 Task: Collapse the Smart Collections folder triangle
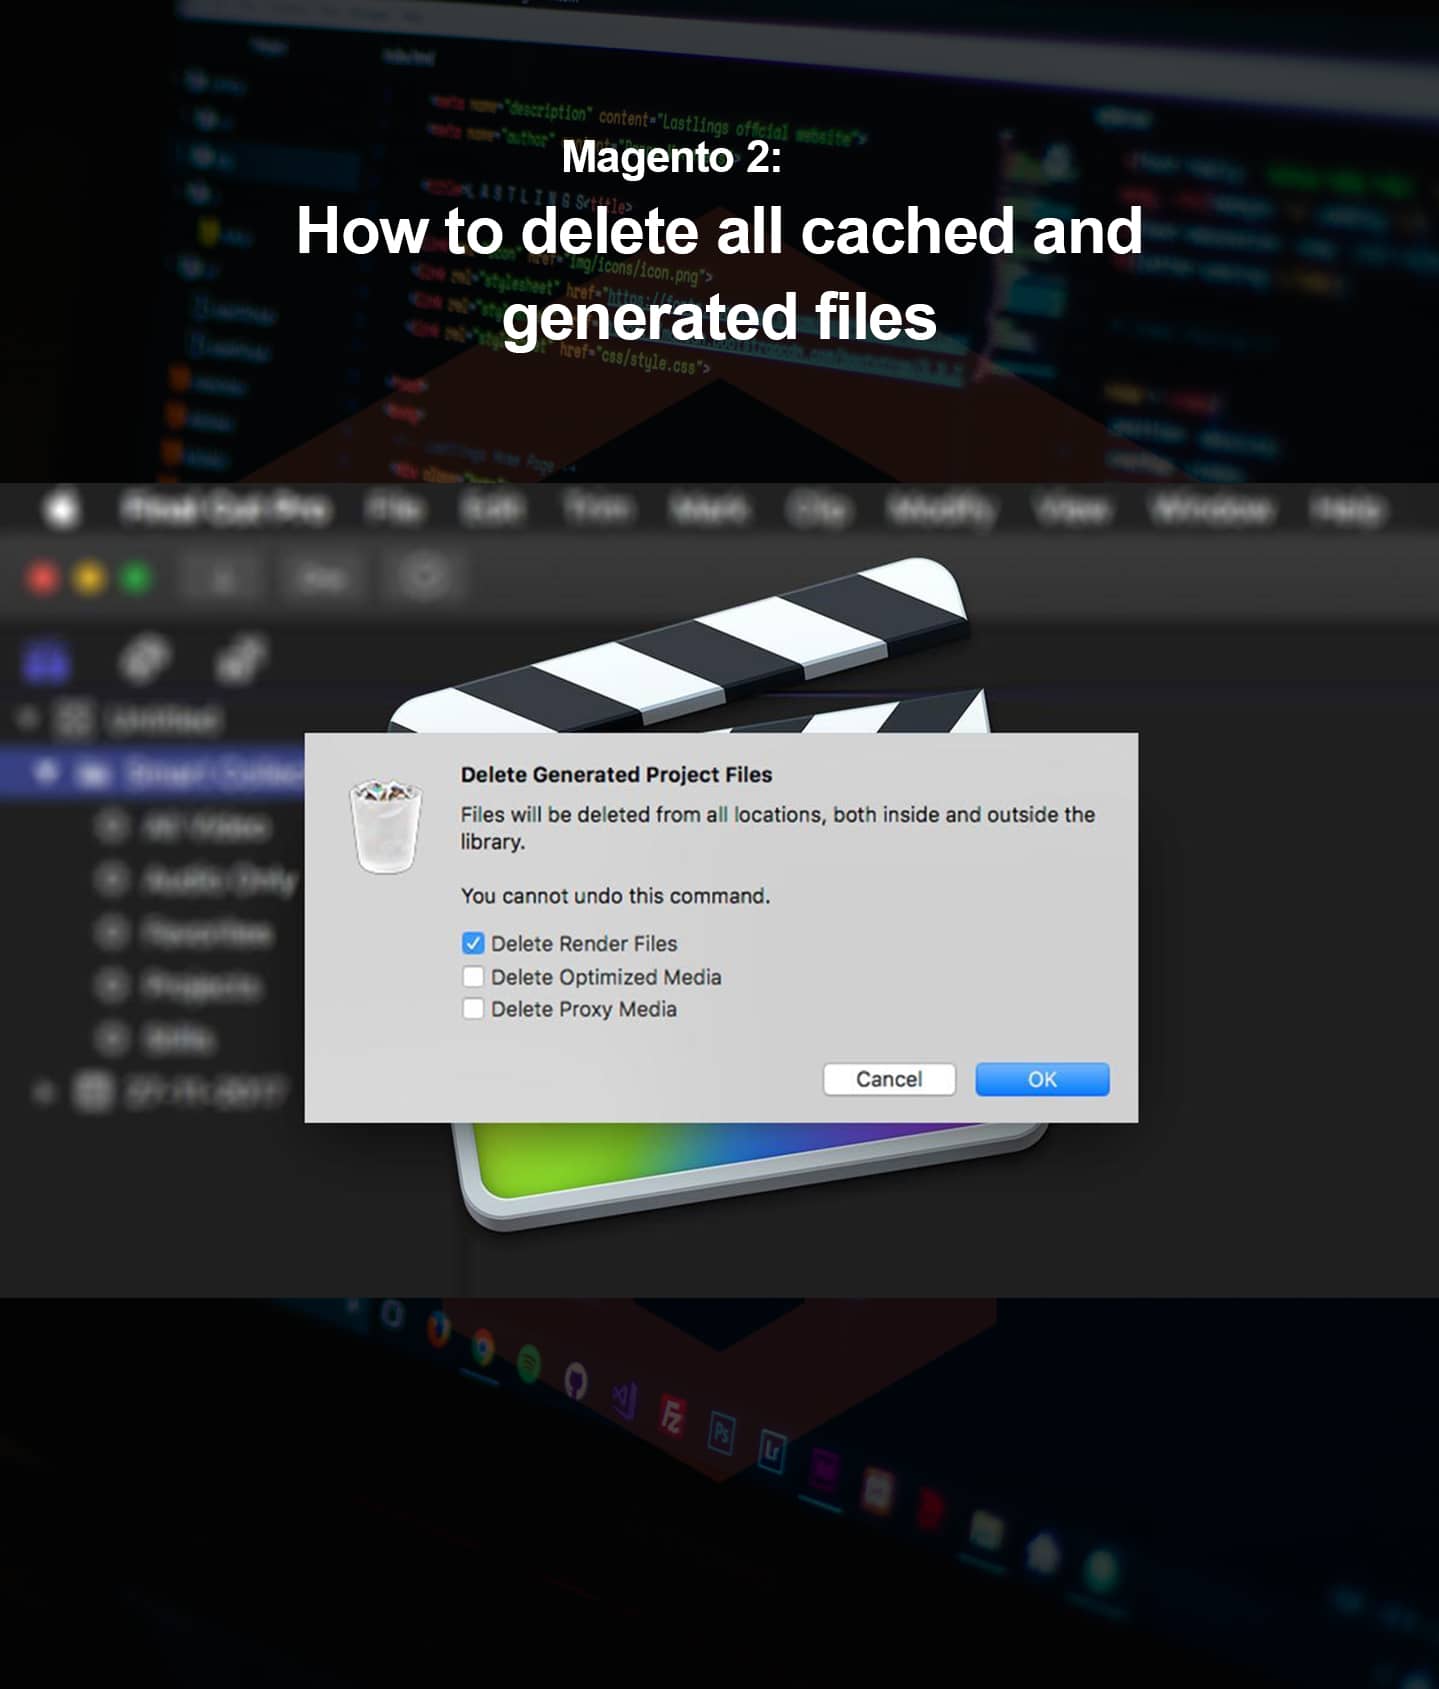(x=44, y=771)
